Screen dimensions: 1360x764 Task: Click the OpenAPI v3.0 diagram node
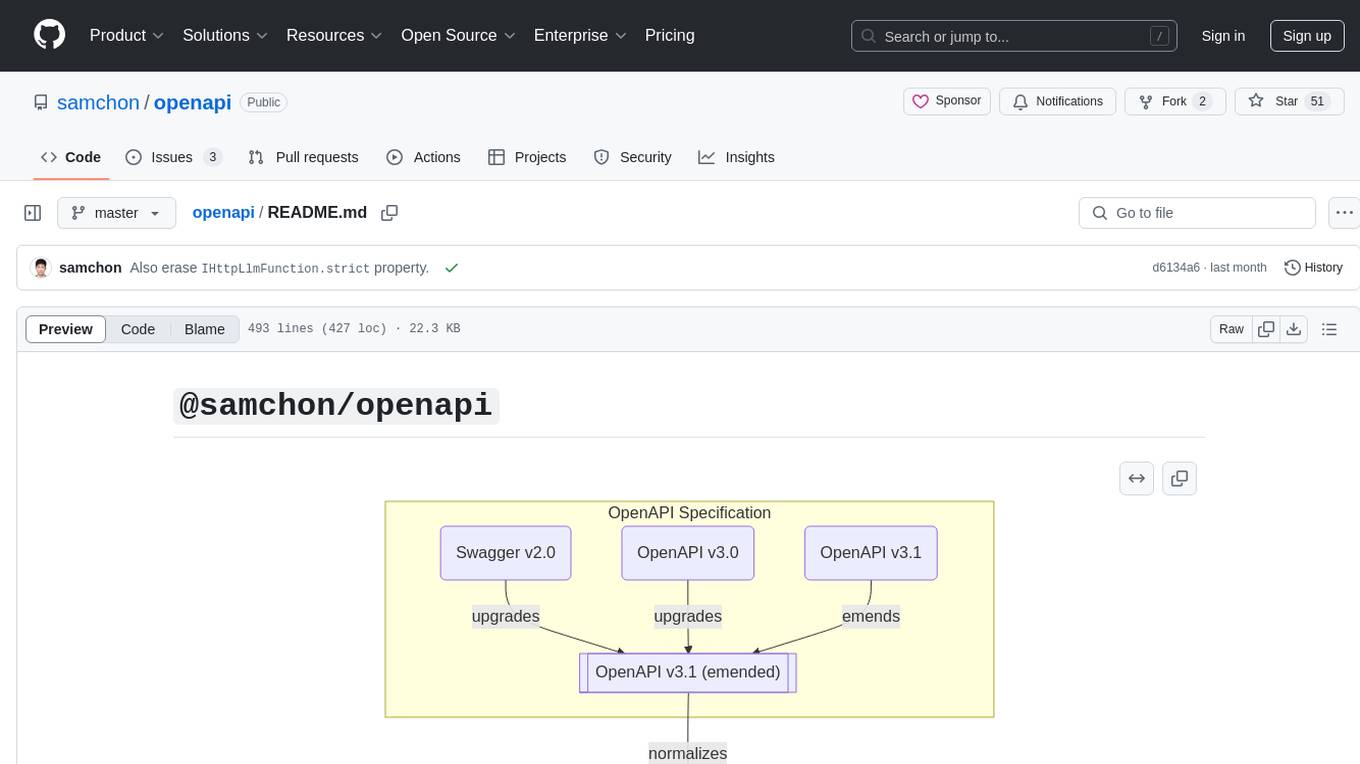coord(688,553)
